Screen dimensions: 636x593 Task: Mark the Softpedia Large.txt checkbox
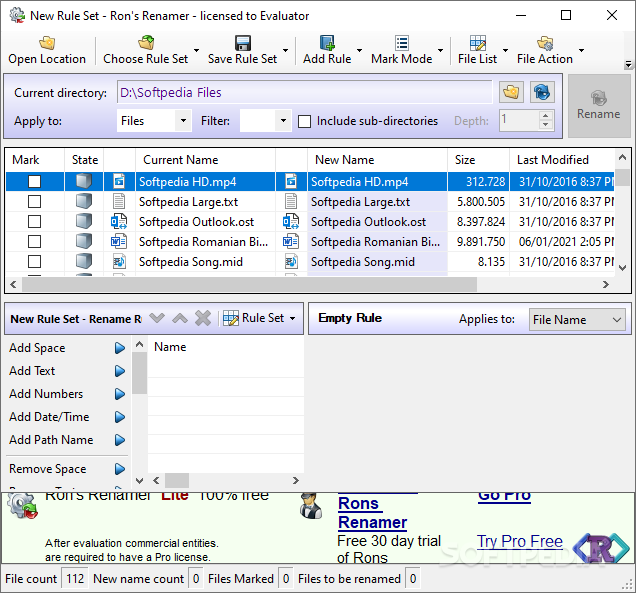coord(34,202)
